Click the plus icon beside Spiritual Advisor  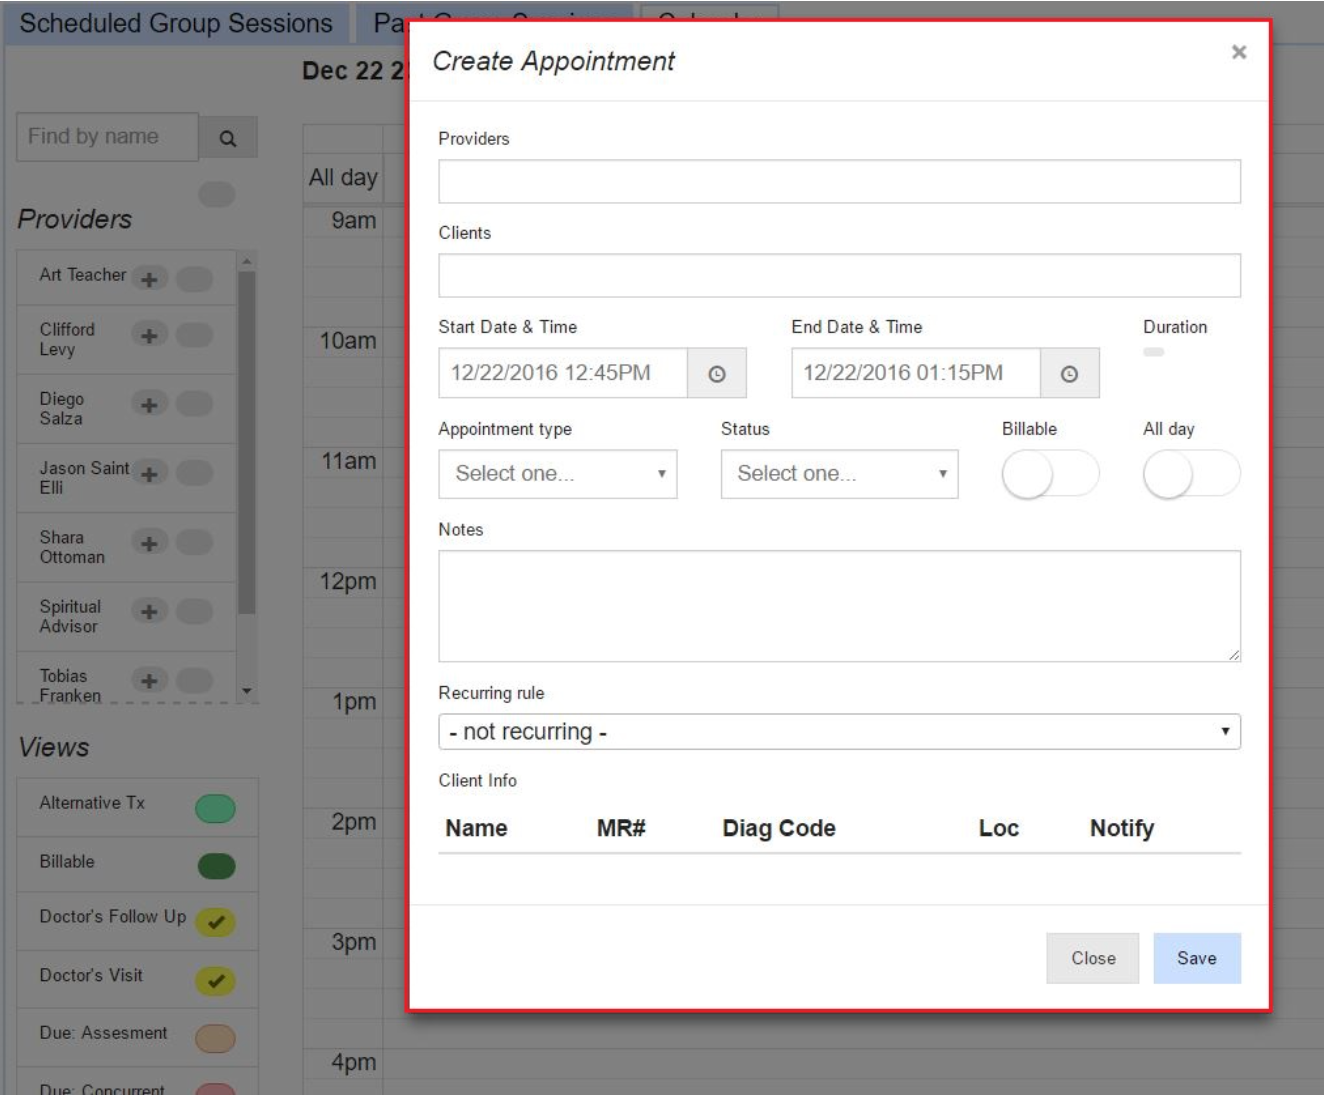pos(149,611)
